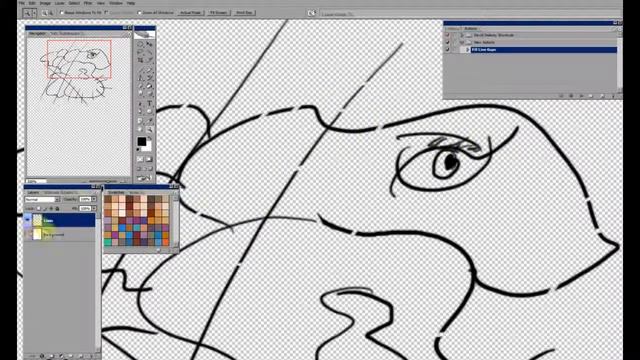Screen dimensions: 640x360
Task: Click the trash button in Actions panel
Action: coord(613,96)
